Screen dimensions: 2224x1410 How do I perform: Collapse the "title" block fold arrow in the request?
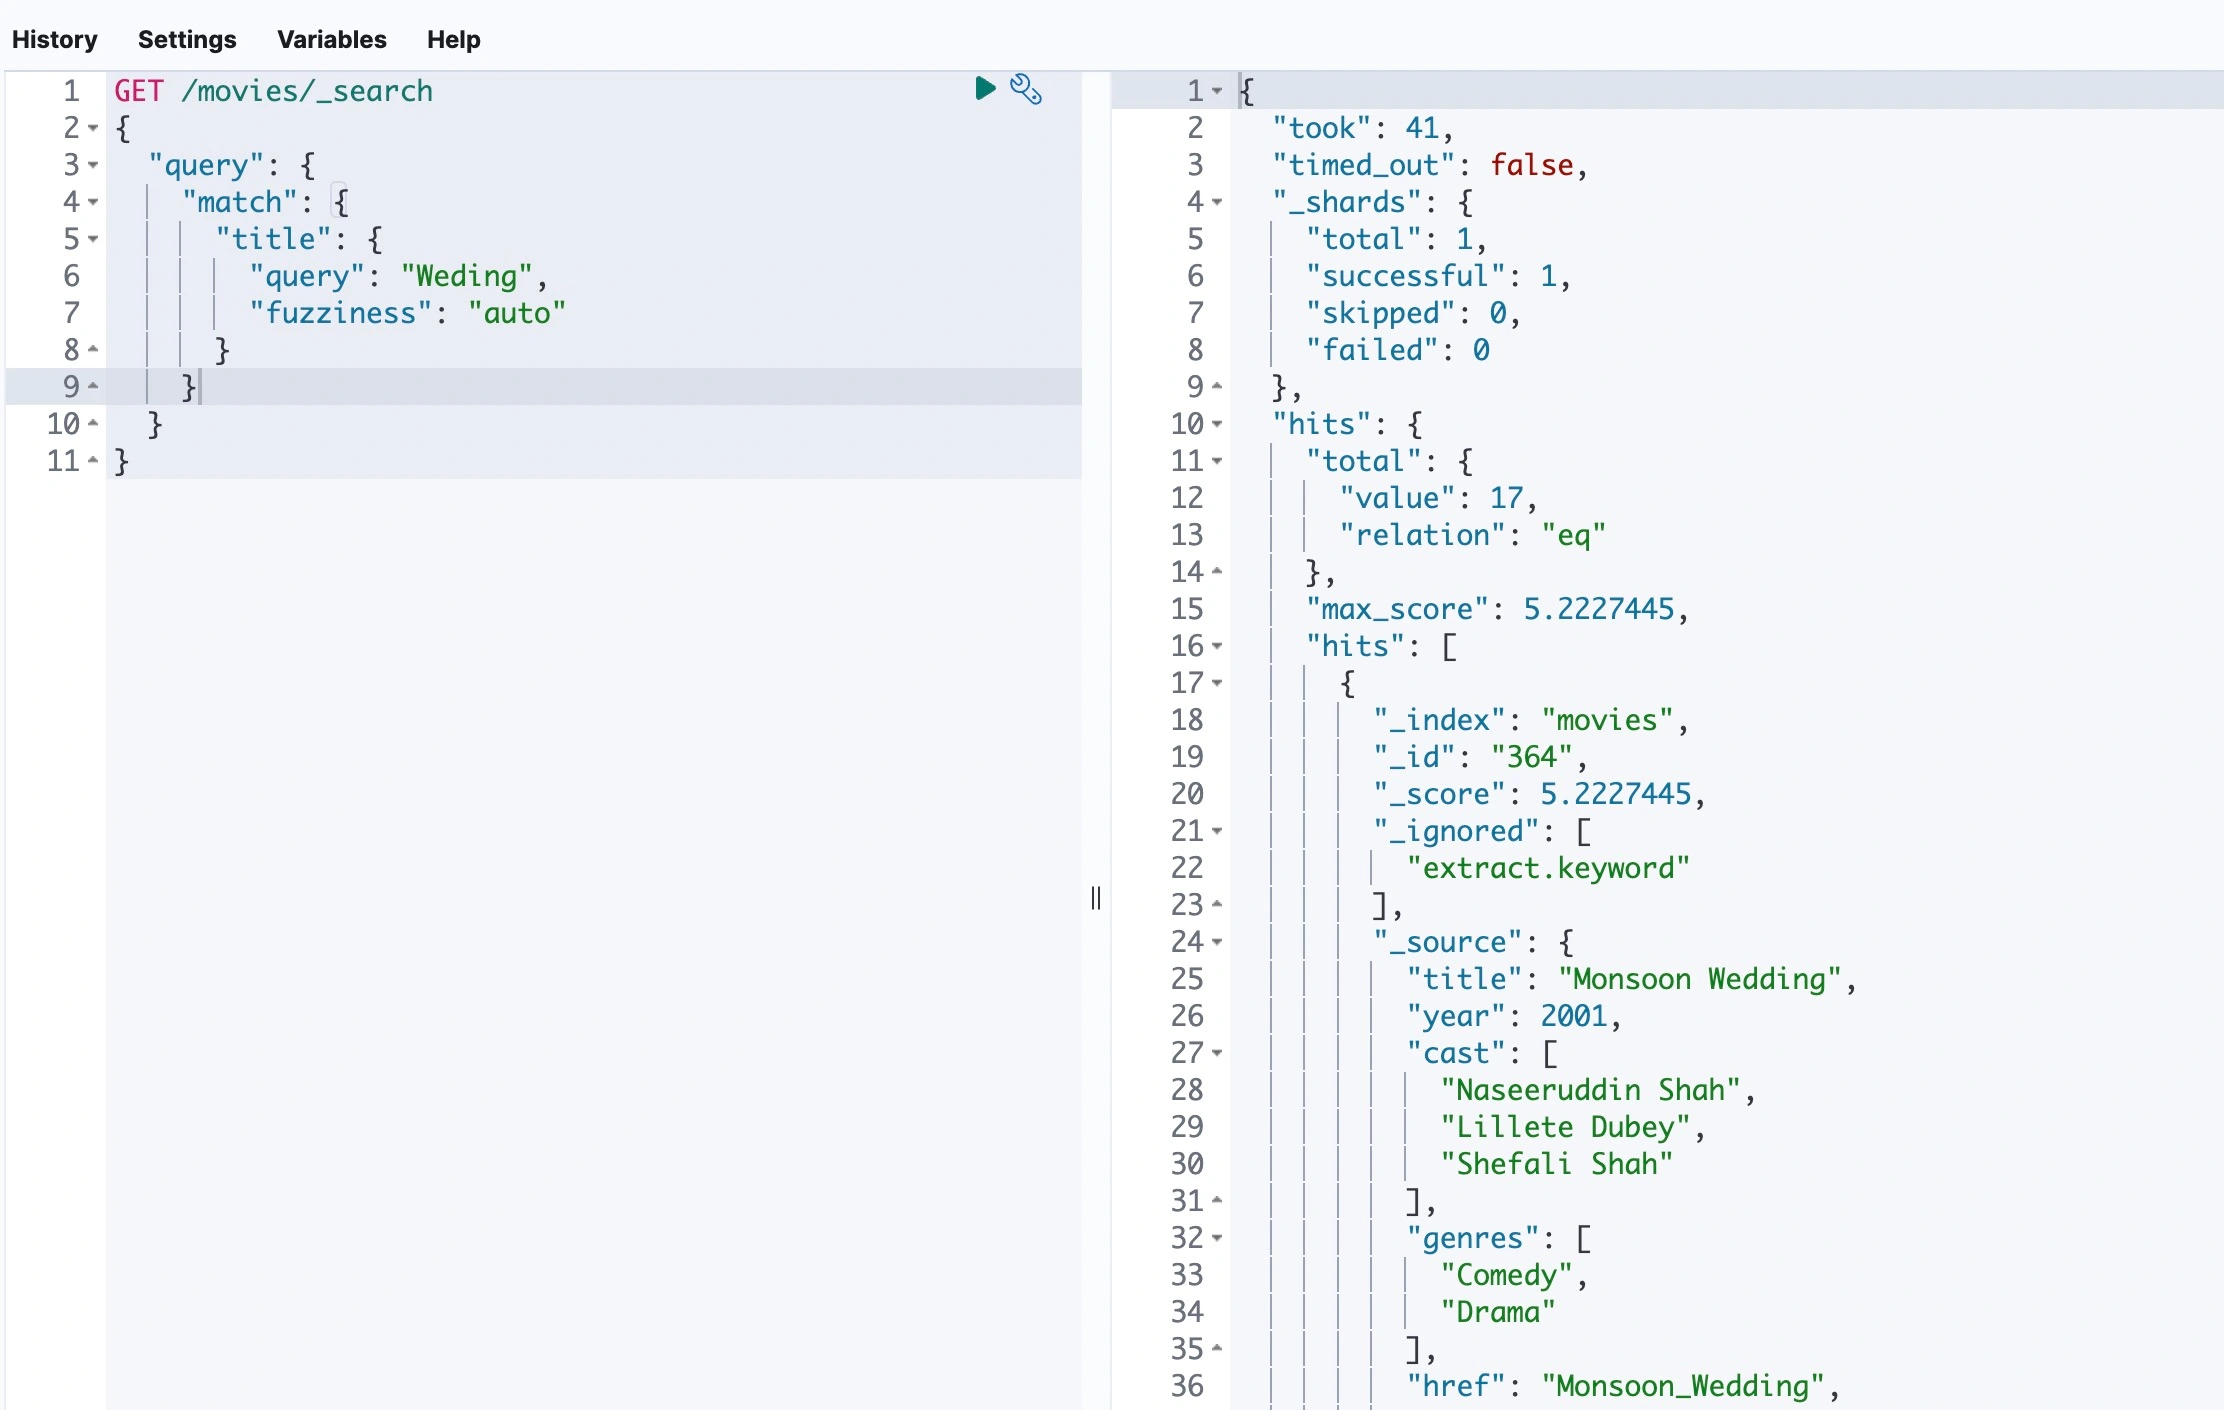[x=93, y=239]
